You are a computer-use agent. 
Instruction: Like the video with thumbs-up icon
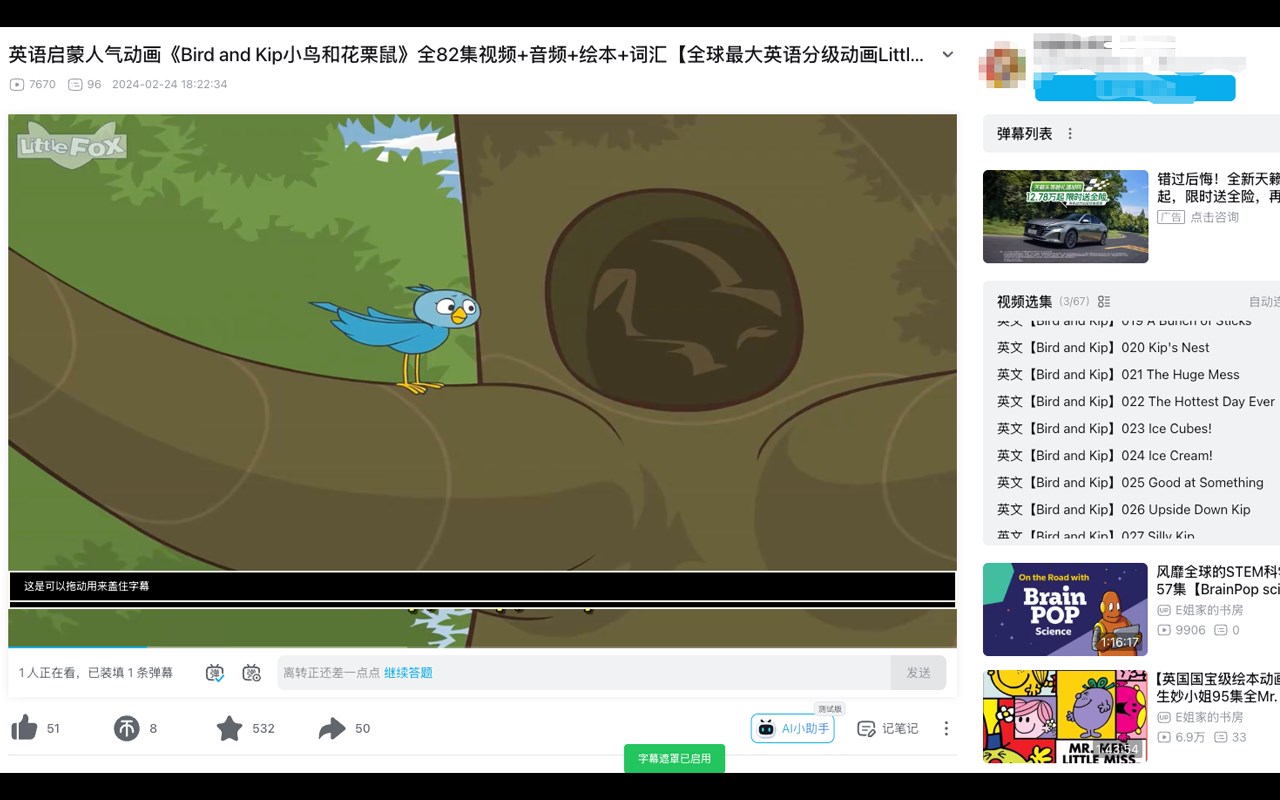[25, 728]
